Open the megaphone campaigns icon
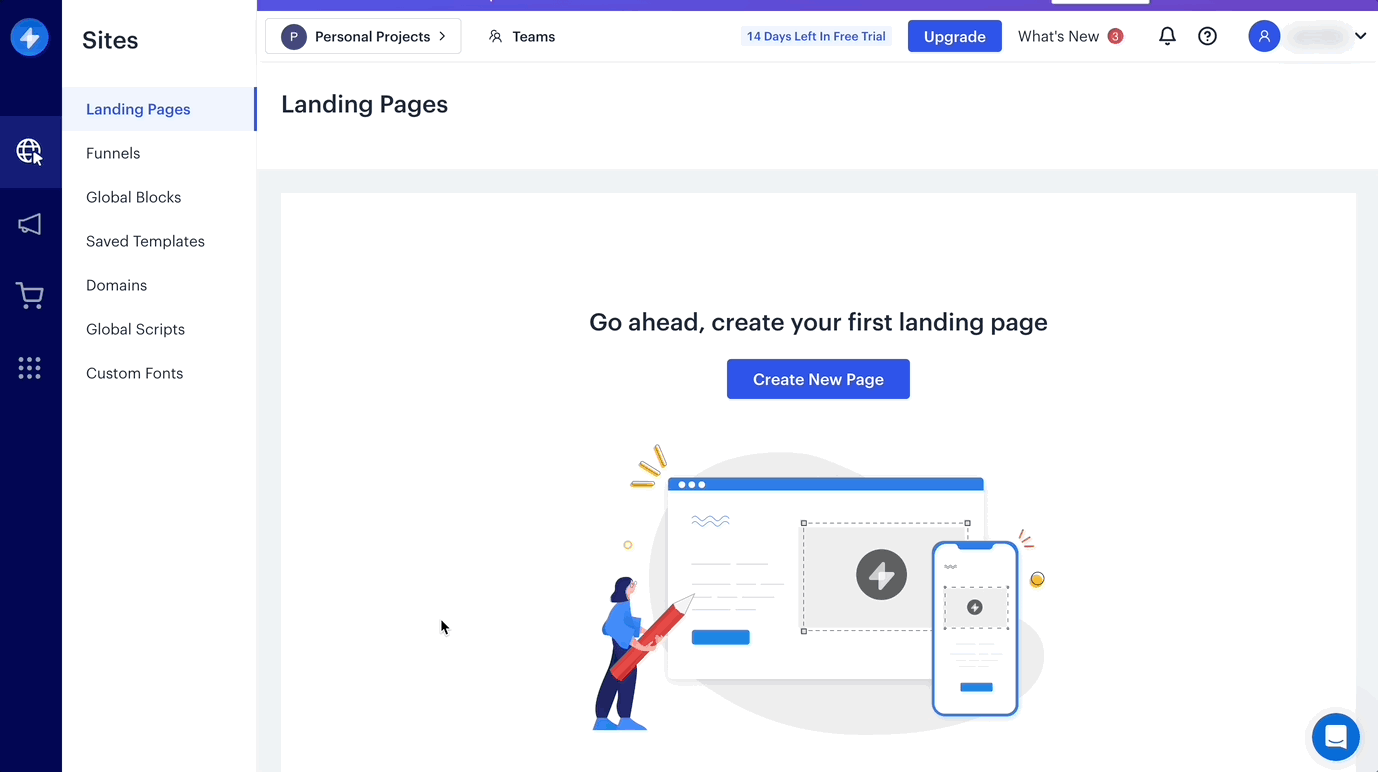The height and width of the screenshot is (772, 1378). click(30, 224)
